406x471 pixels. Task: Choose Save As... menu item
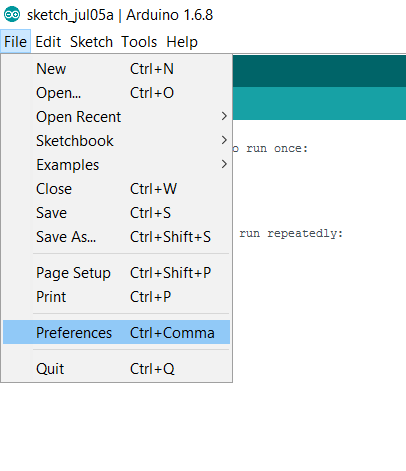tap(116, 237)
